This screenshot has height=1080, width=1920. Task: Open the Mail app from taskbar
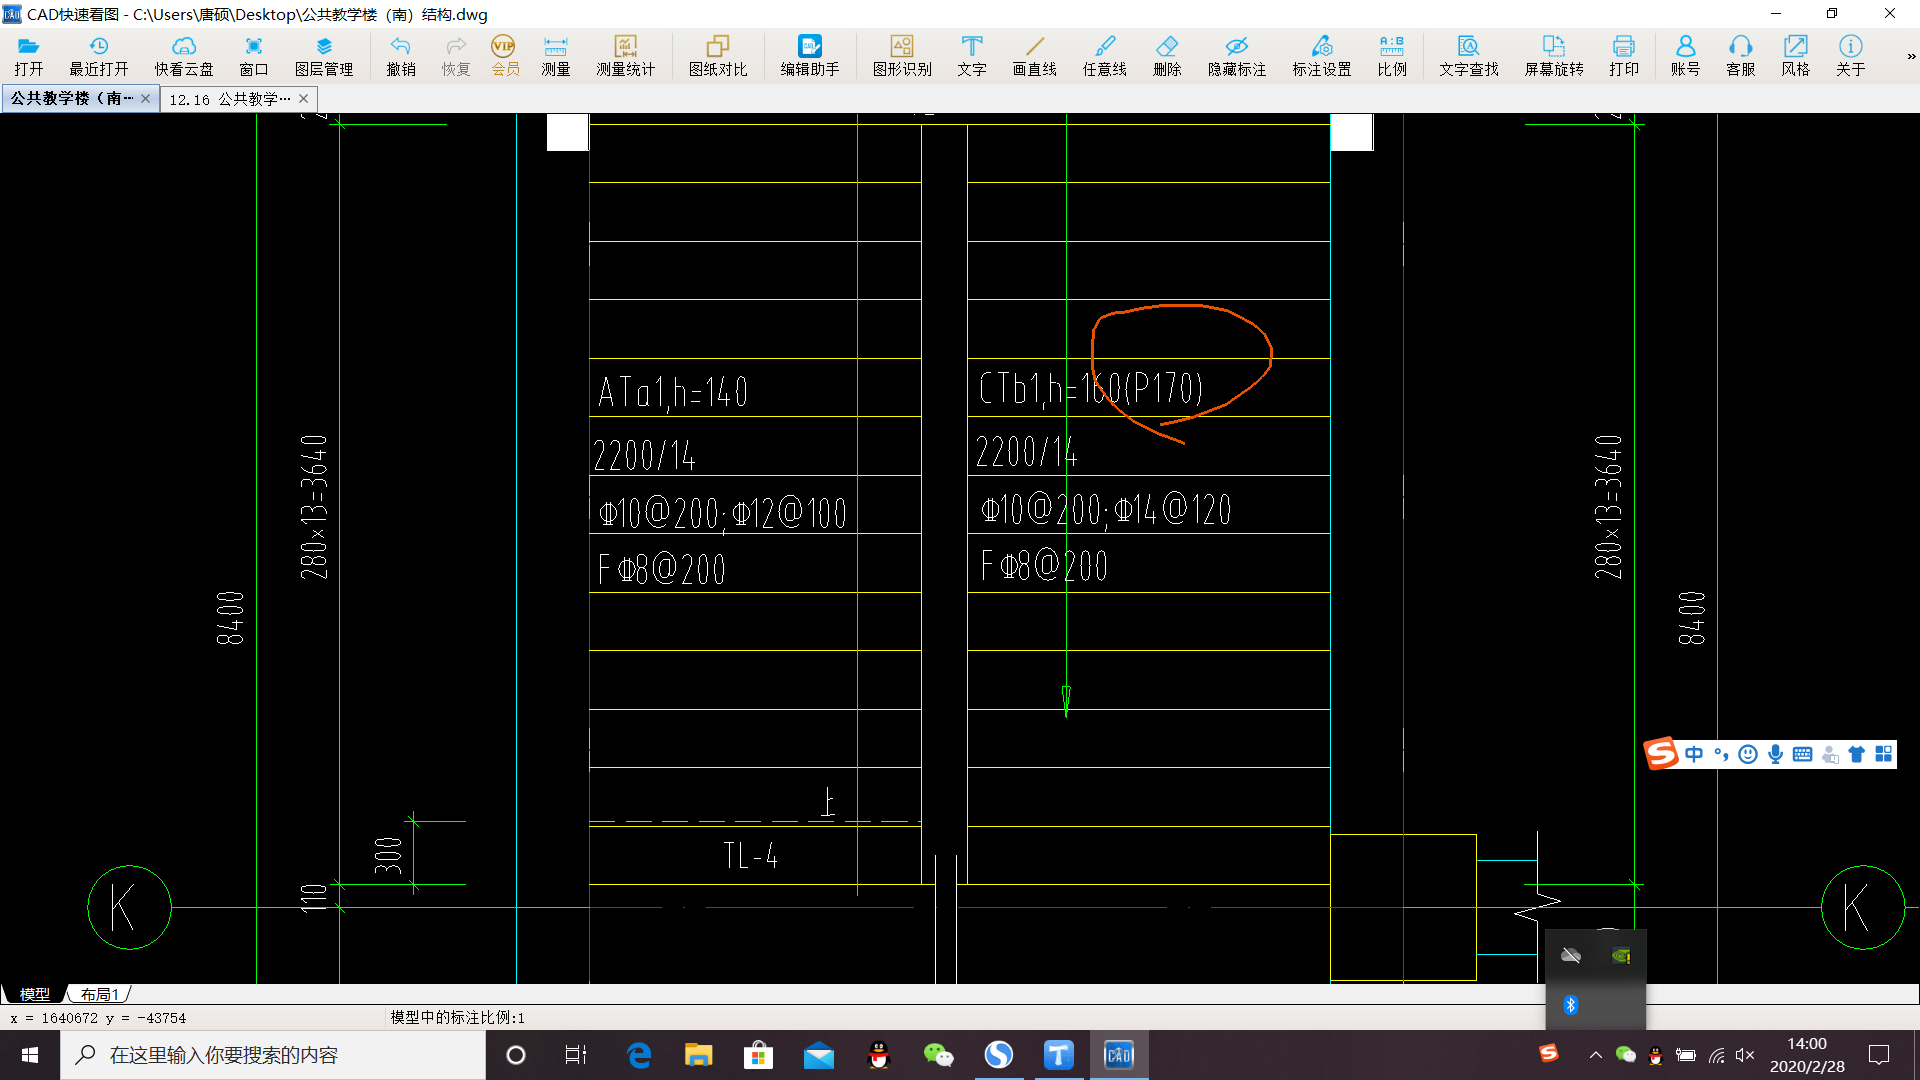(x=818, y=1055)
